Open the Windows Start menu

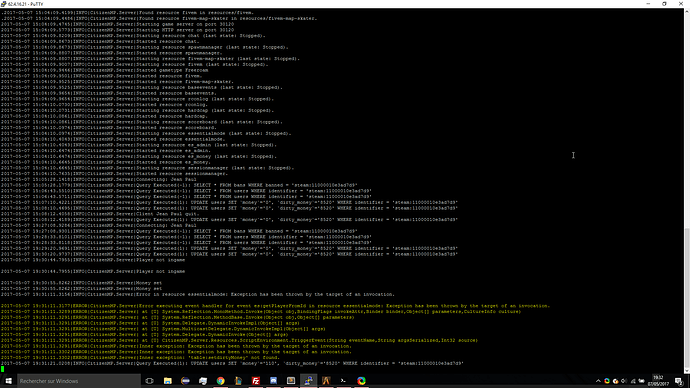(8, 381)
